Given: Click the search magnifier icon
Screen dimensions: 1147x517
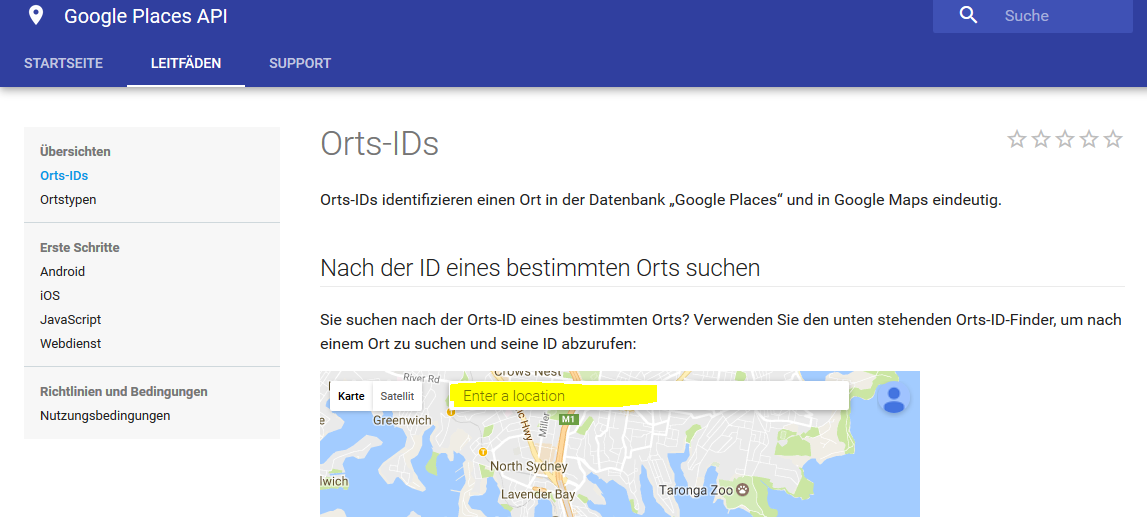Looking at the screenshot, I should [968, 15].
